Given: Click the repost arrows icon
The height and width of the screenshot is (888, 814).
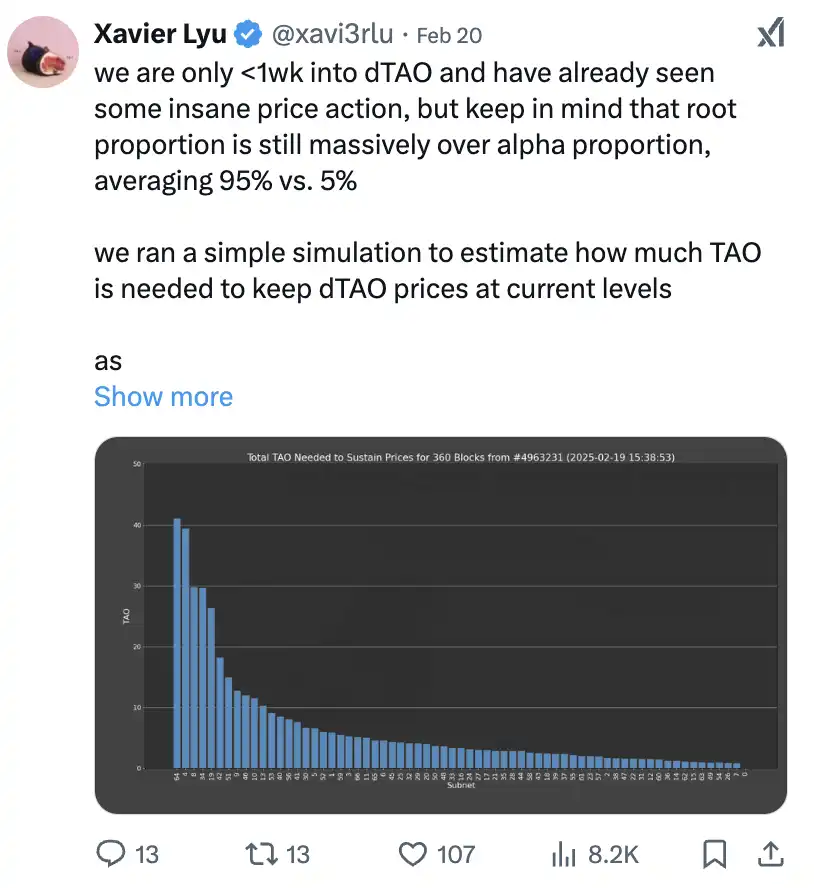Looking at the screenshot, I should (x=262, y=853).
